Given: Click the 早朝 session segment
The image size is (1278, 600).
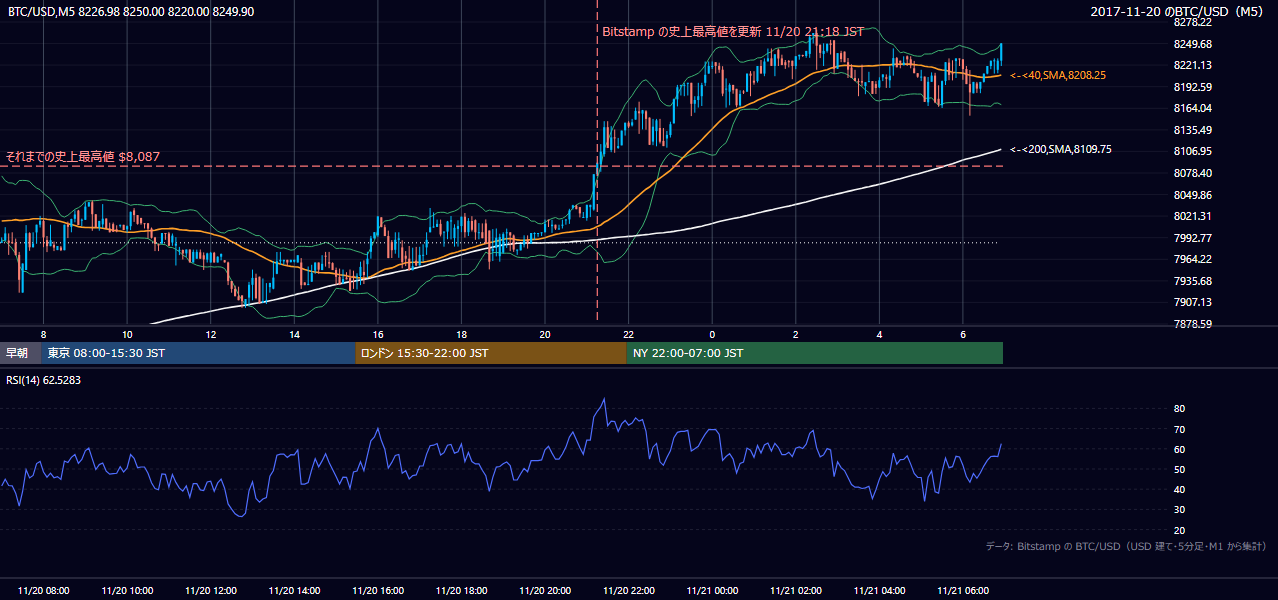Looking at the screenshot, I should pos(21,353).
